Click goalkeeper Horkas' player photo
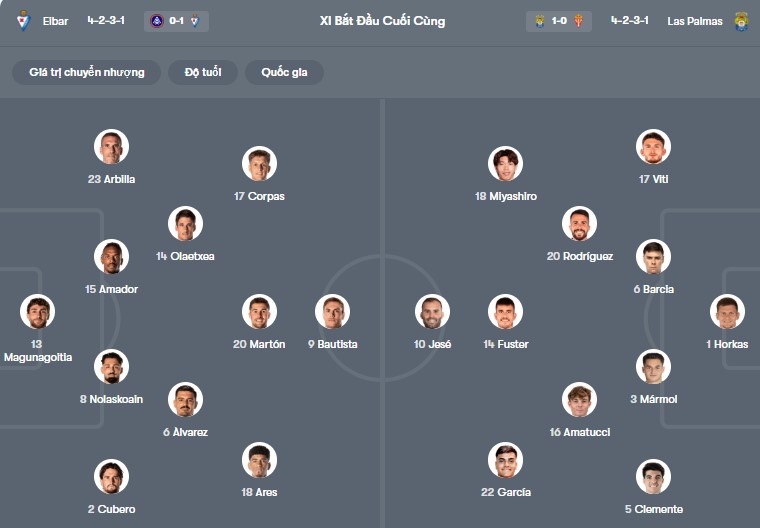The width and height of the screenshot is (760, 528). (727, 312)
